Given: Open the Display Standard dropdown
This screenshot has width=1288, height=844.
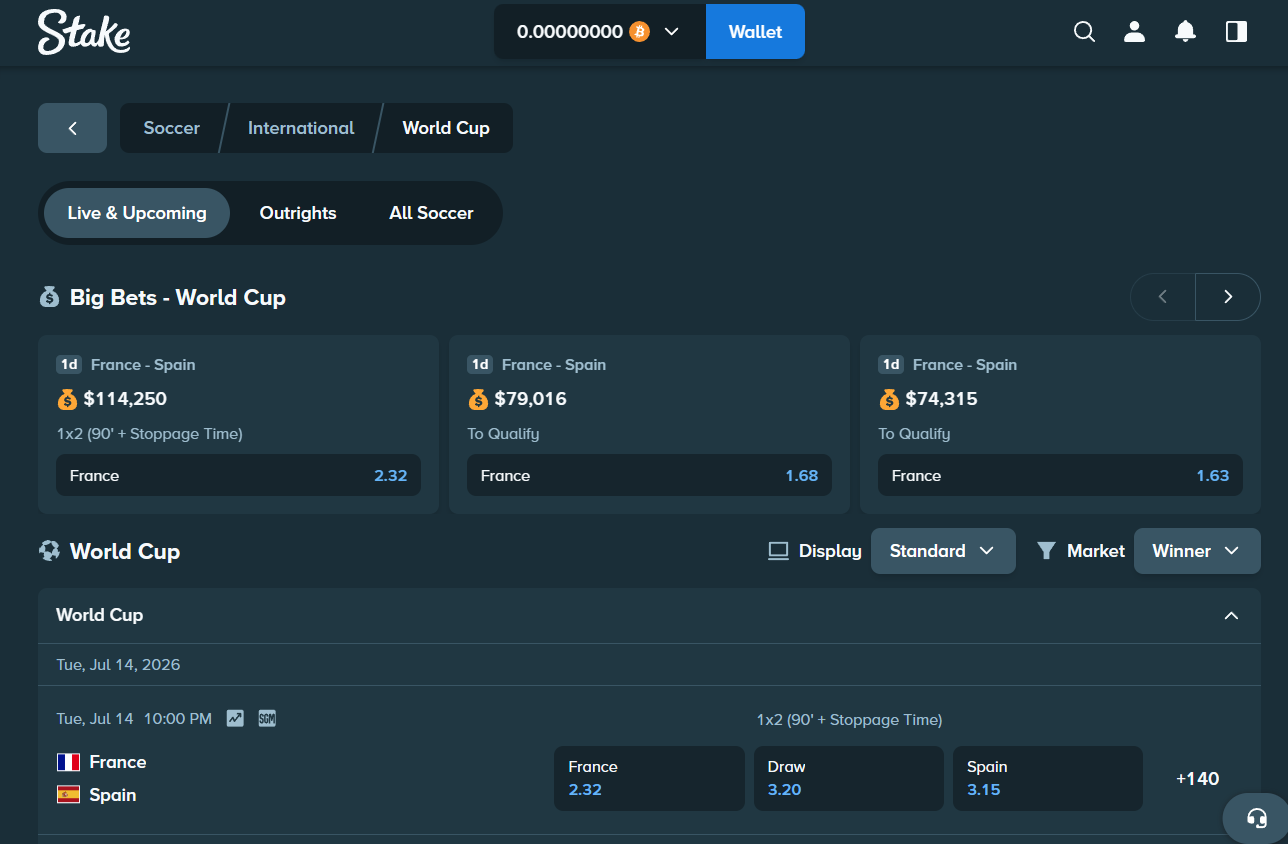Looking at the screenshot, I should [943, 551].
